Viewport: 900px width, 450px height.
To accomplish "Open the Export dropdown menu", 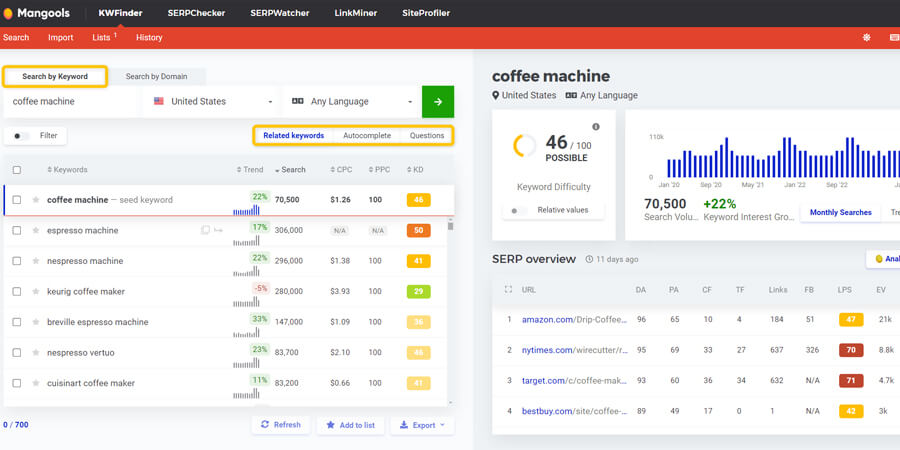I will pos(422,425).
